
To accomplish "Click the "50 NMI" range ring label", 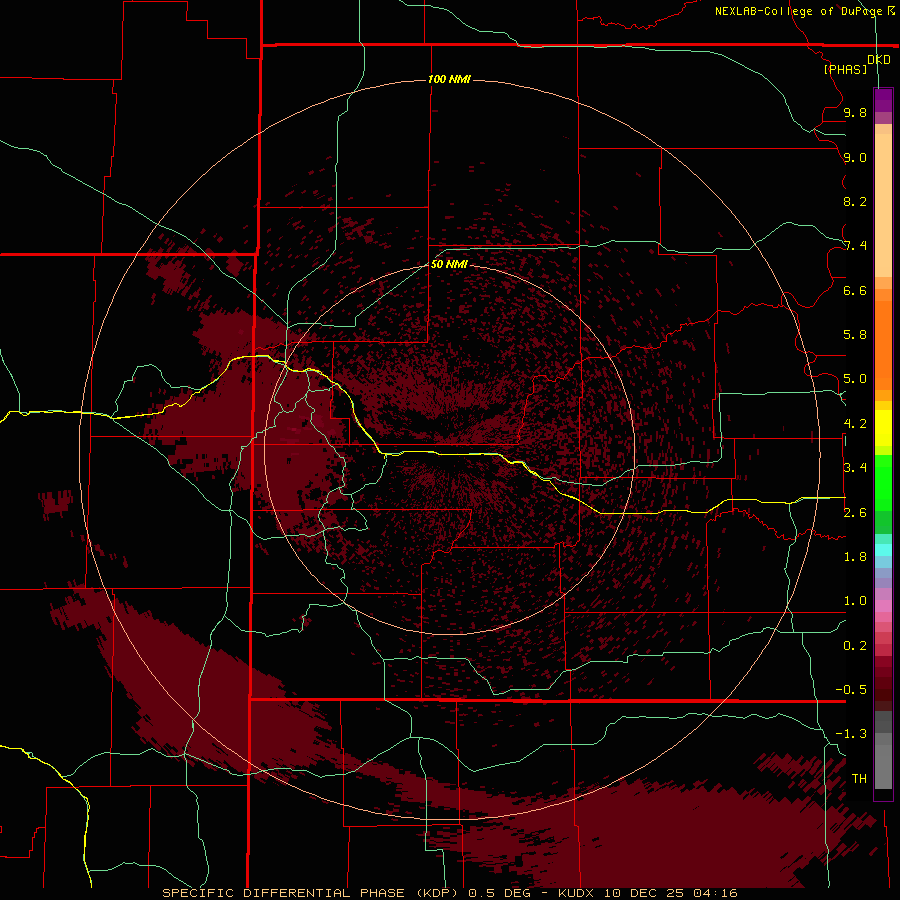I will (449, 264).
